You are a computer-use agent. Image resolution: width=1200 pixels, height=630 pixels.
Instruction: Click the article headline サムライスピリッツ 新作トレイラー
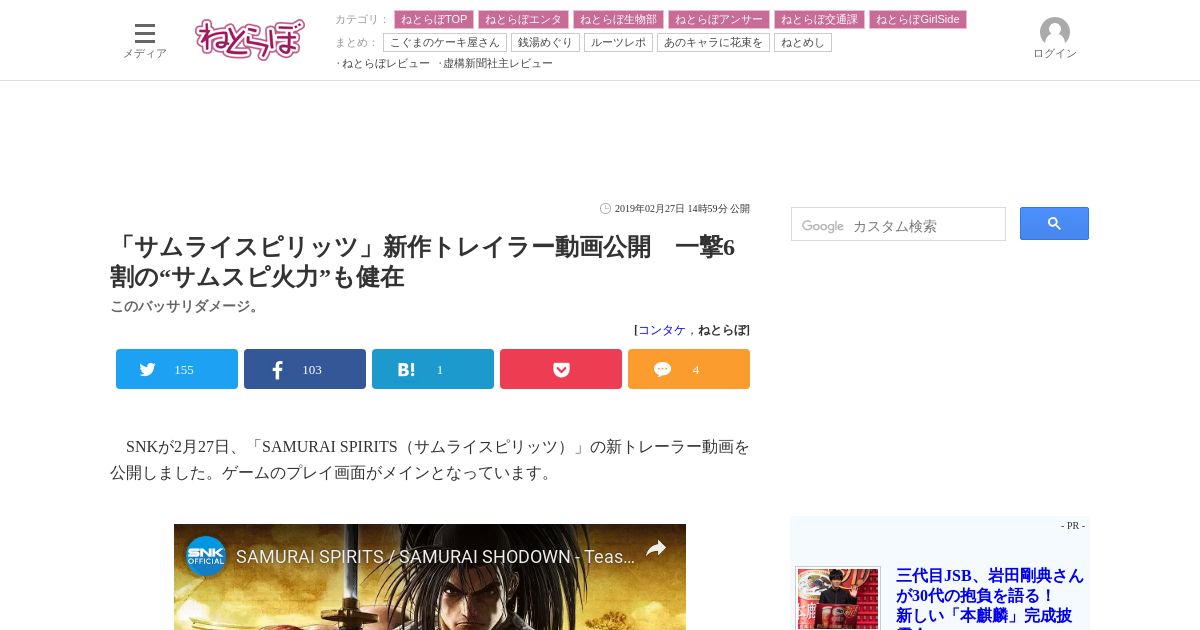click(422, 262)
